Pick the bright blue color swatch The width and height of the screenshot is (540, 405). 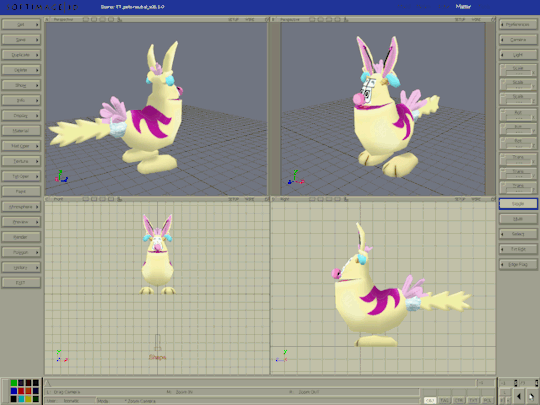pos(14,391)
